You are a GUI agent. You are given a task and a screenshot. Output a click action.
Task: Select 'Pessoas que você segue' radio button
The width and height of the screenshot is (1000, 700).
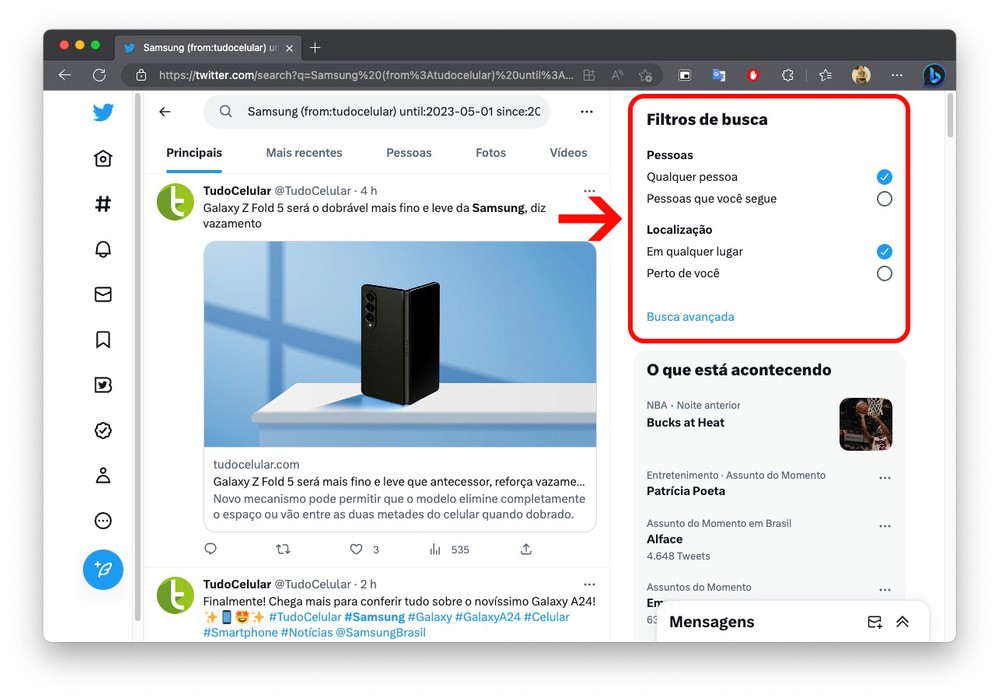tap(884, 199)
